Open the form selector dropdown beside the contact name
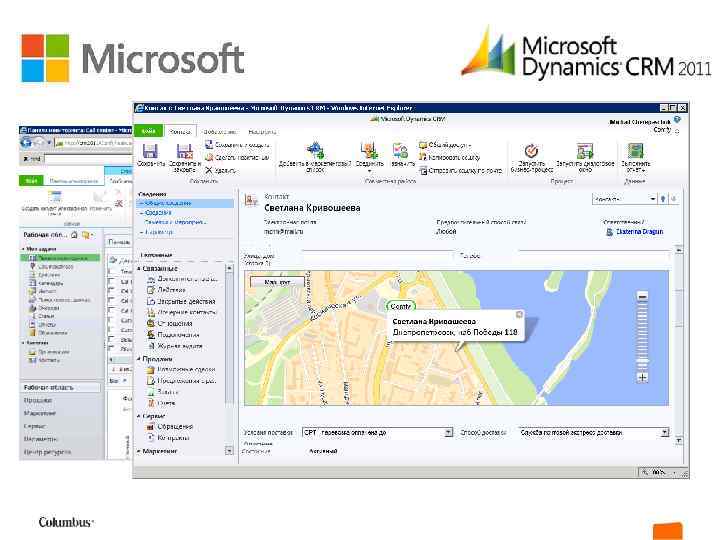This screenshot has height=540, width=720. click(624, 199)
